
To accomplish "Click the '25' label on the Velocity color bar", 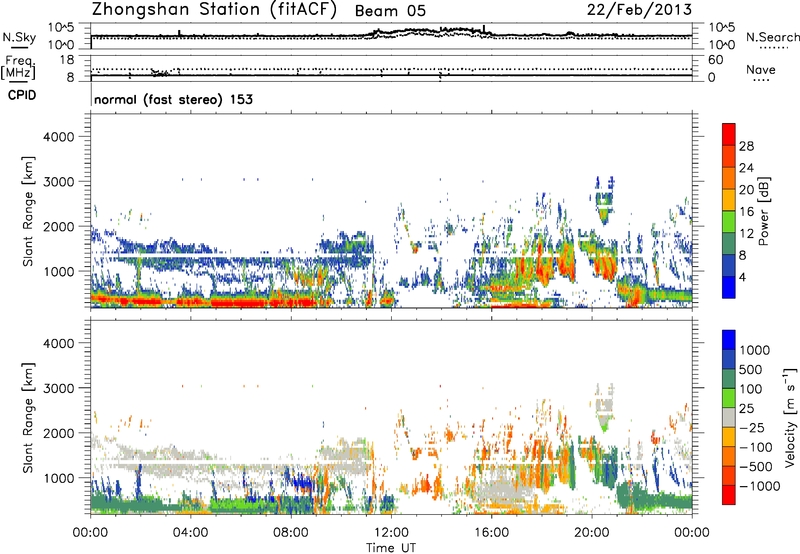I will click(x=746, y=408).
